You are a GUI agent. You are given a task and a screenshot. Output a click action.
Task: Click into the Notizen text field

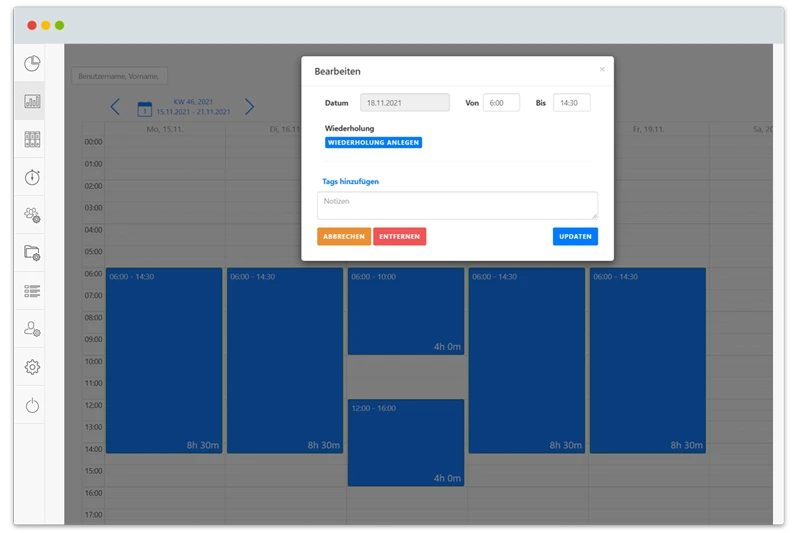(457, 205)
